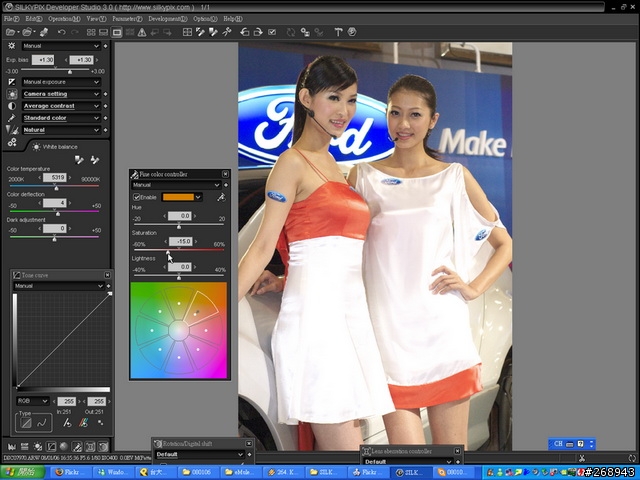Click the rotate right toolbar icon
Viewport: 640px width, 480px height.
[x=258, y=32]
